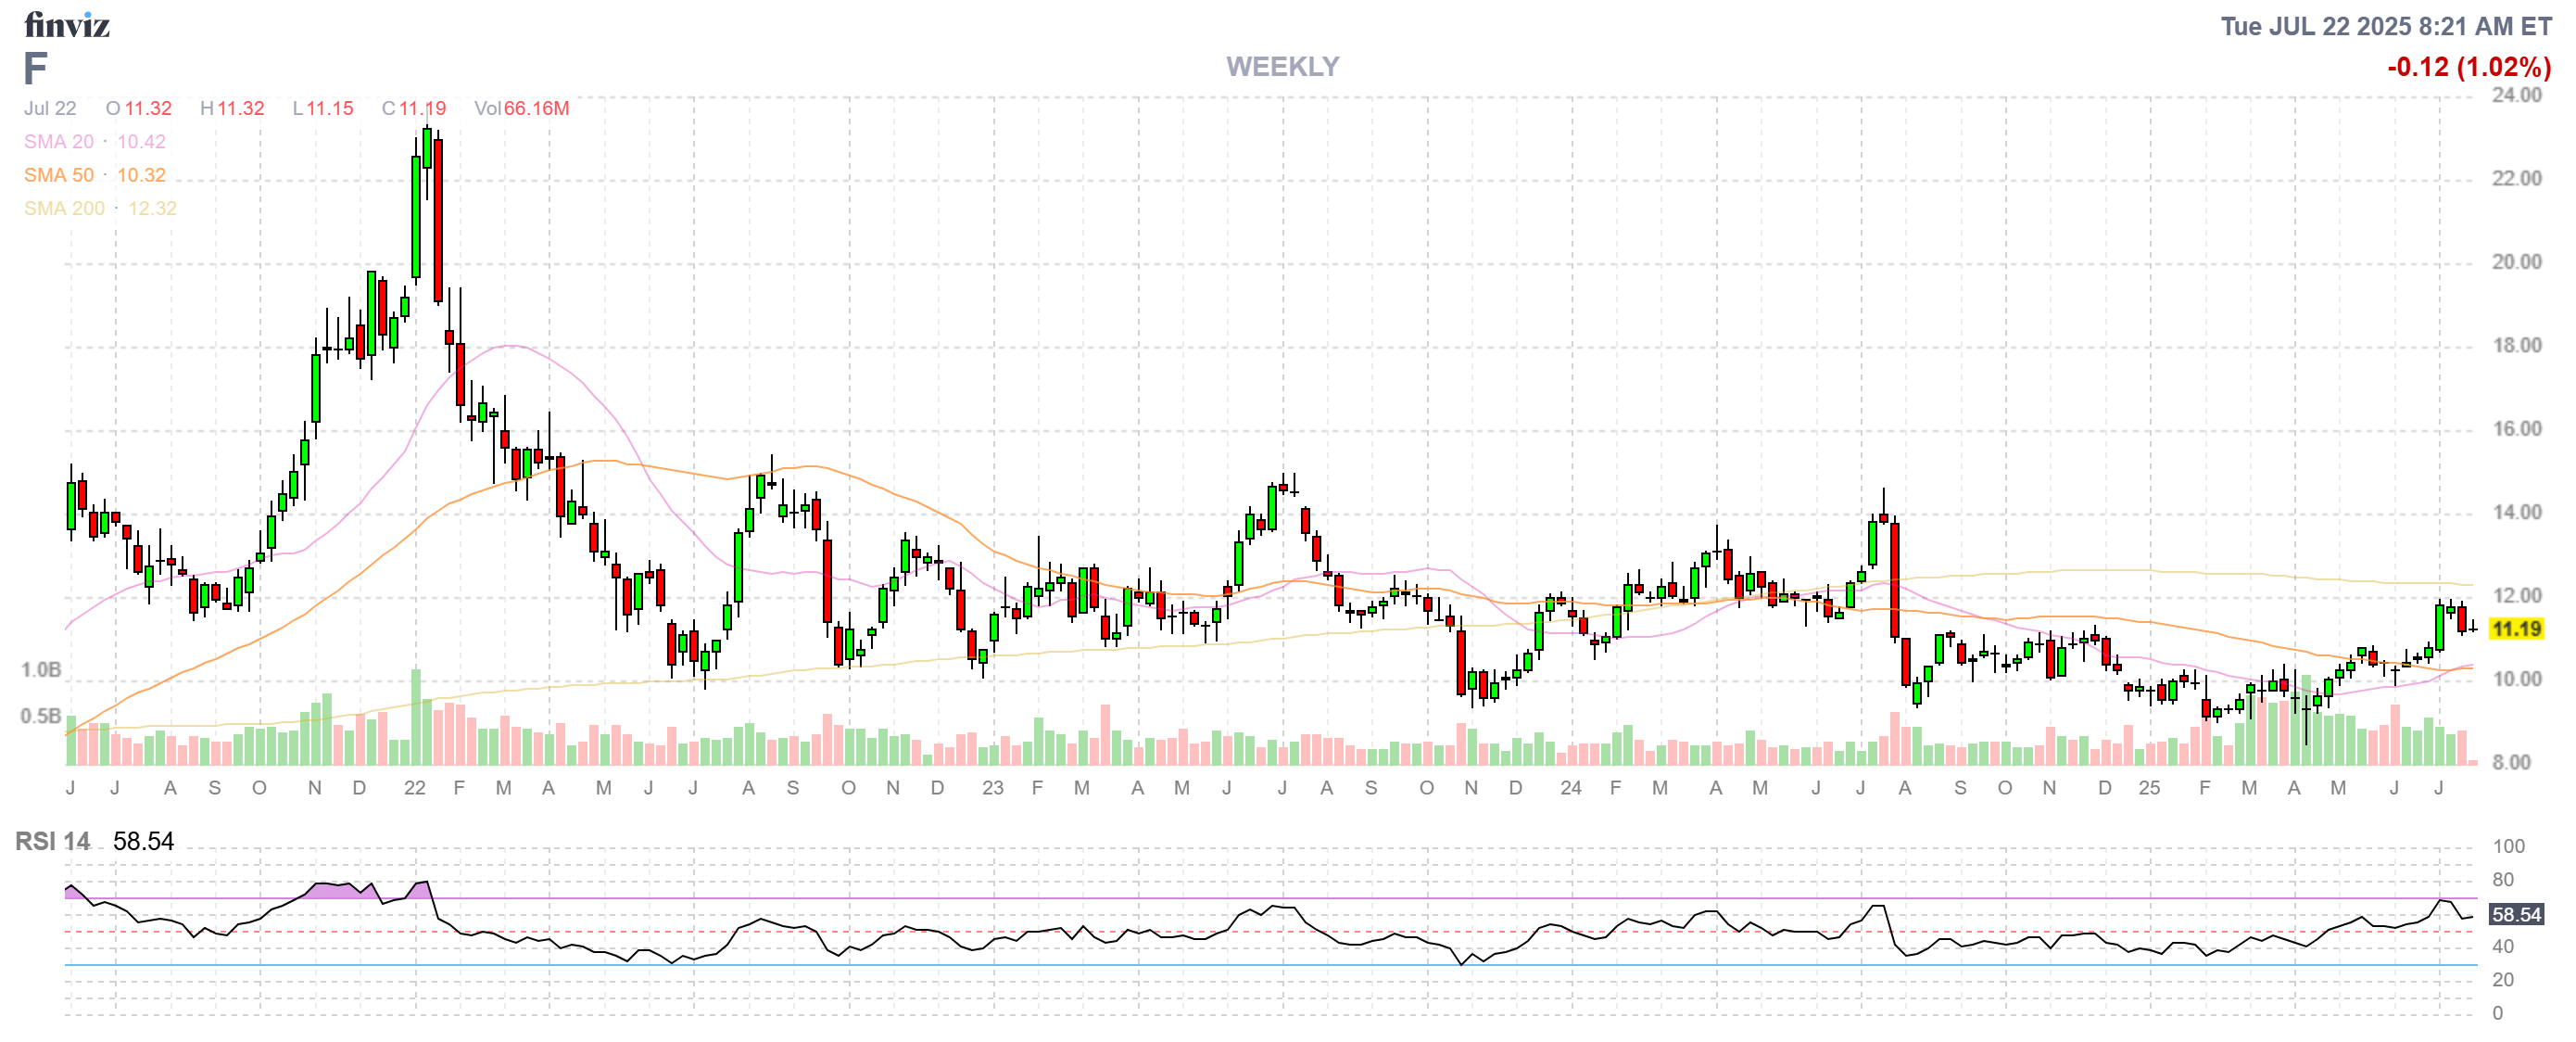Image resolution: width=2576 pixels, height=1042 pixels.
Task: Click the SMA 20 legend label
Action: tap(59, 141)
